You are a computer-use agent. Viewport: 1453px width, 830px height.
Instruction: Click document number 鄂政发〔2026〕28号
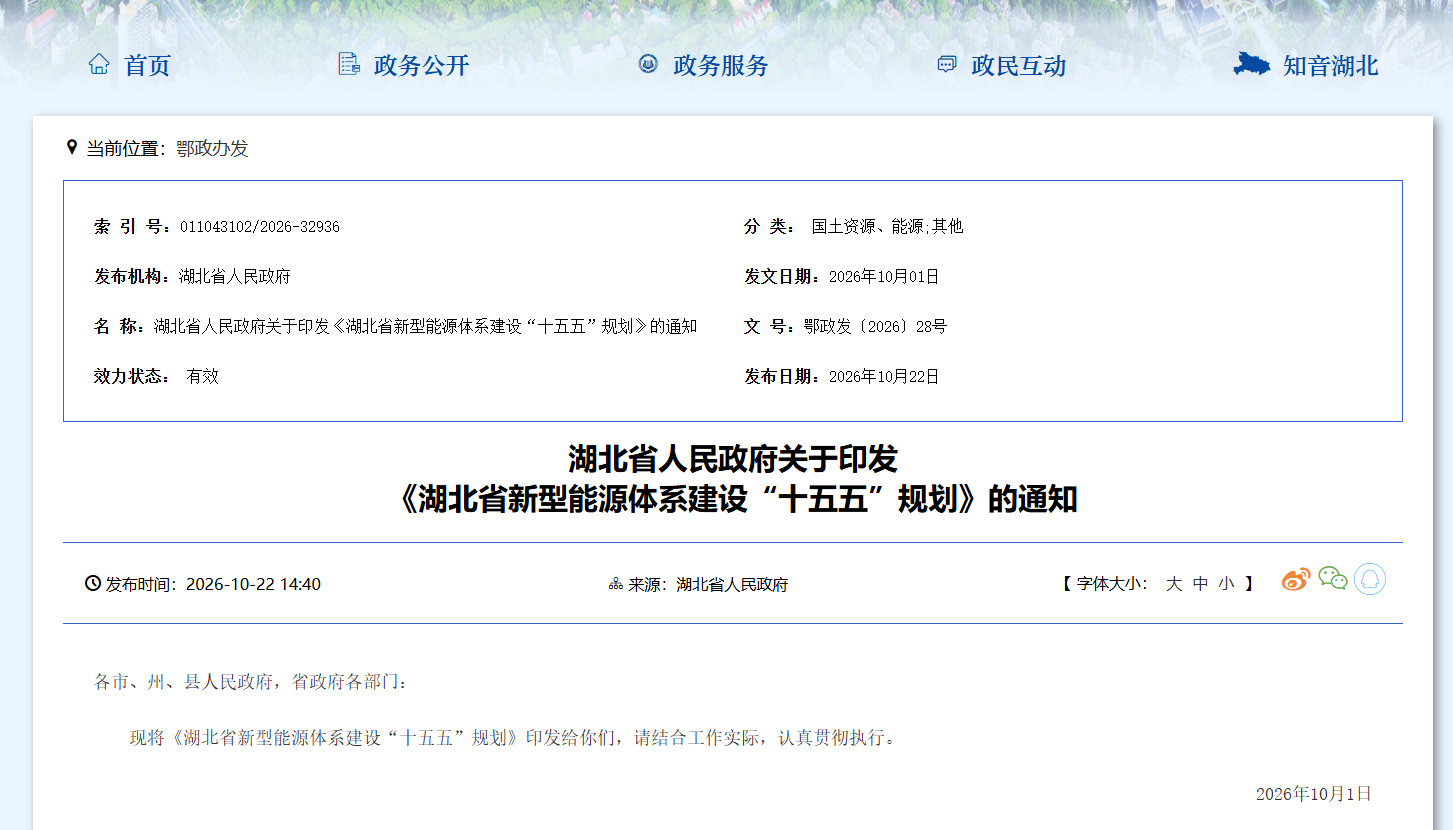(875, 327)
